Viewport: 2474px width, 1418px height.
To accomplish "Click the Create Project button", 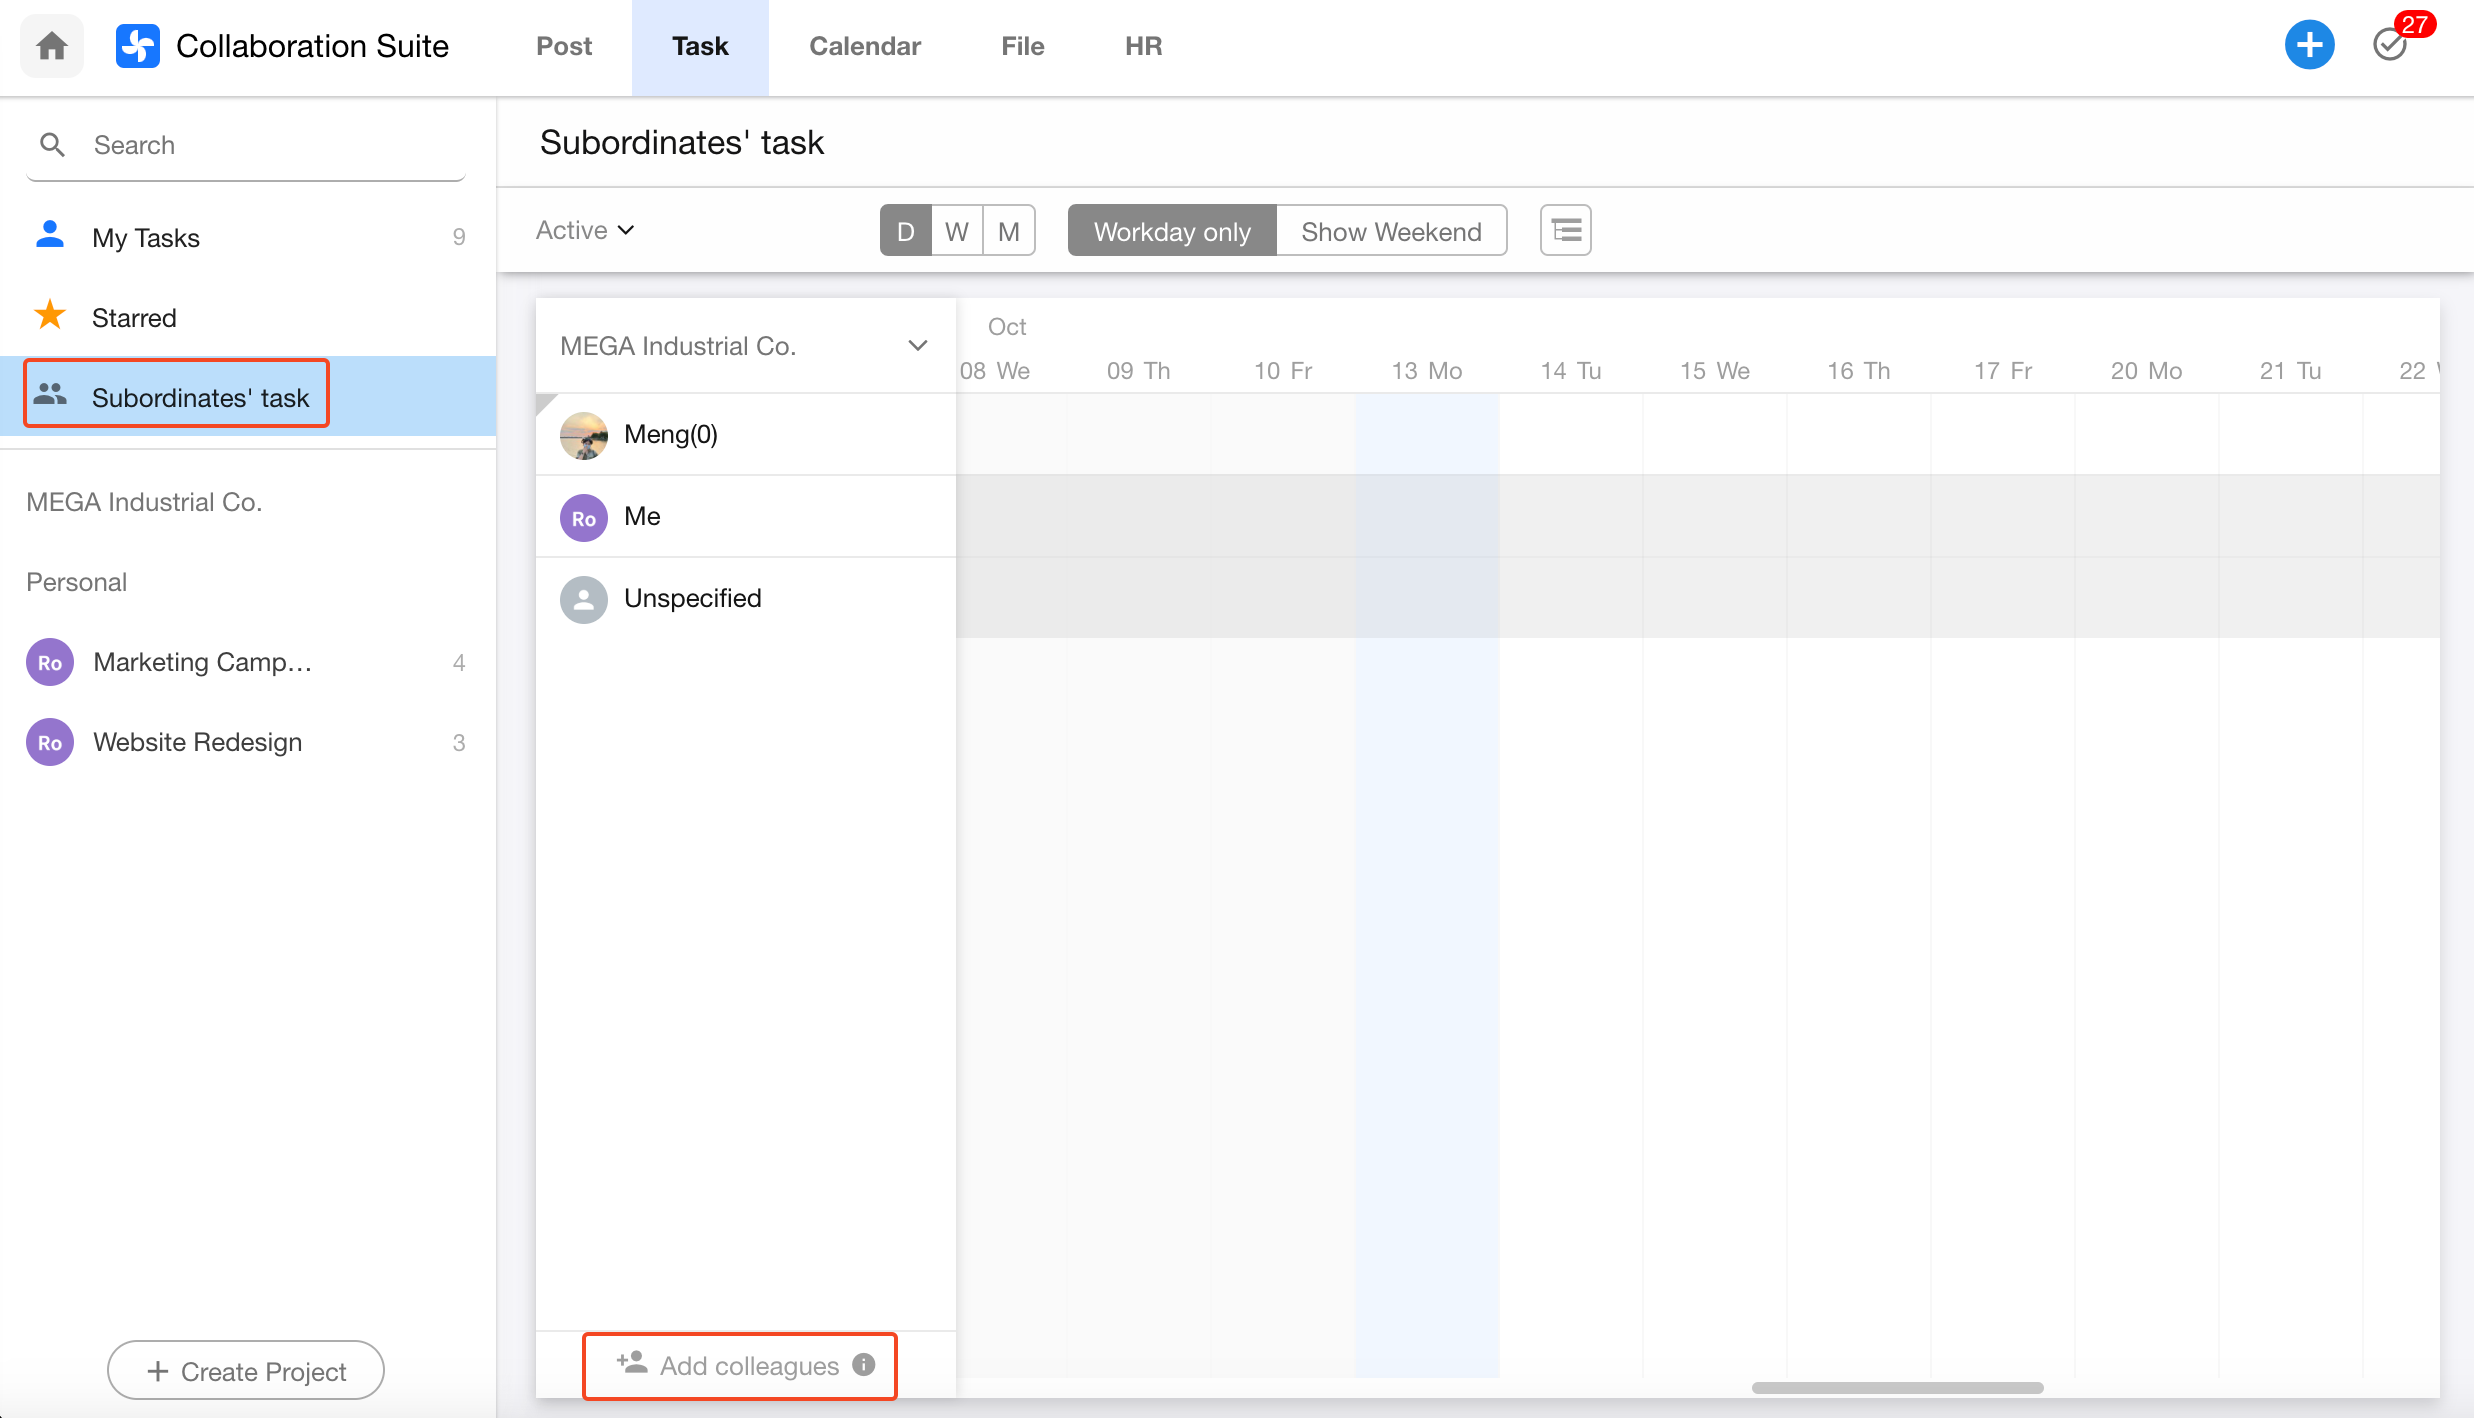I will pyautogui.click(x=246, y=1371).
